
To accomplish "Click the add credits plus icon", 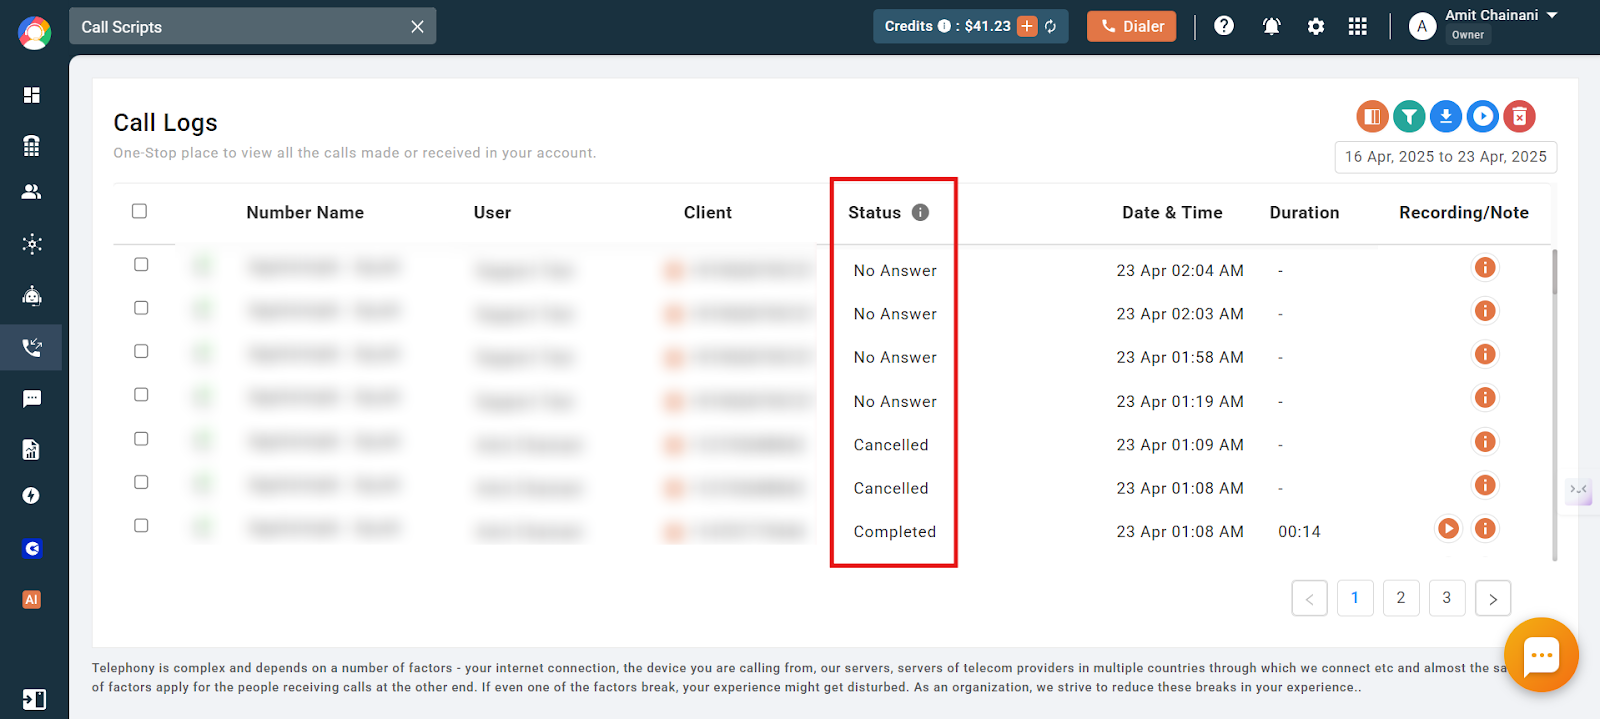I will point(1027,27).
